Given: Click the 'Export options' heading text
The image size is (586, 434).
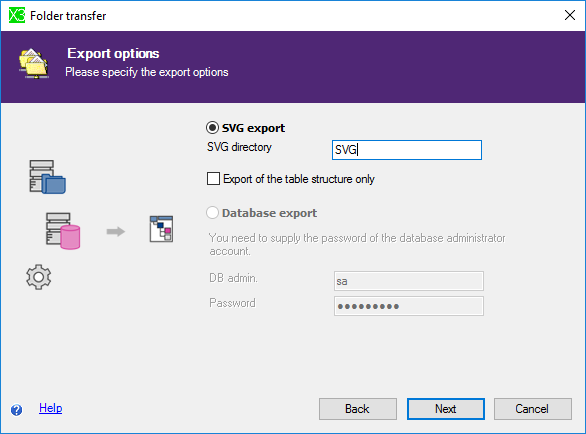Looking at the screenshot, I should 113,53.
